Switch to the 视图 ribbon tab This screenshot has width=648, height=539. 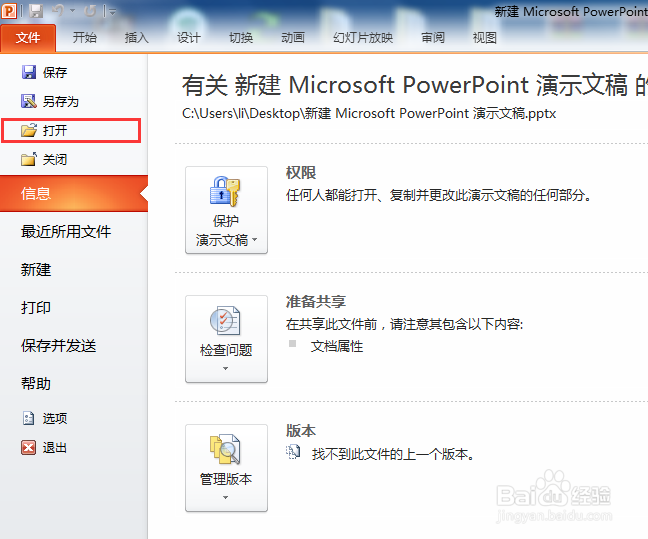pyautogui.click(x=485, y=38)
